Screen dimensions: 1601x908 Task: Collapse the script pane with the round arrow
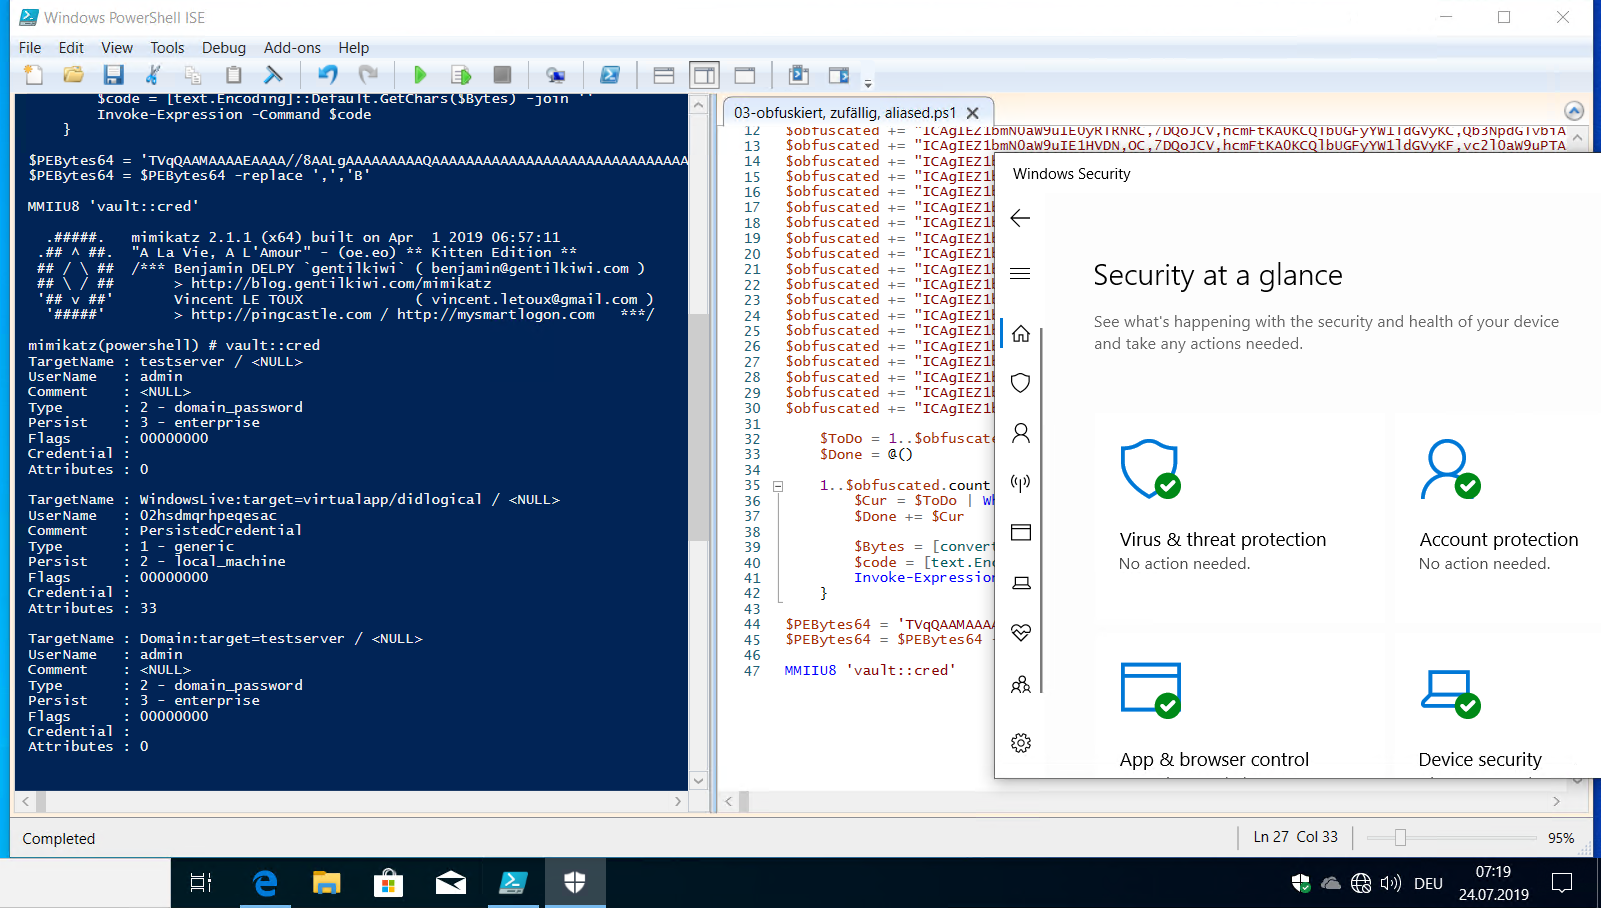coord(1574,111)
